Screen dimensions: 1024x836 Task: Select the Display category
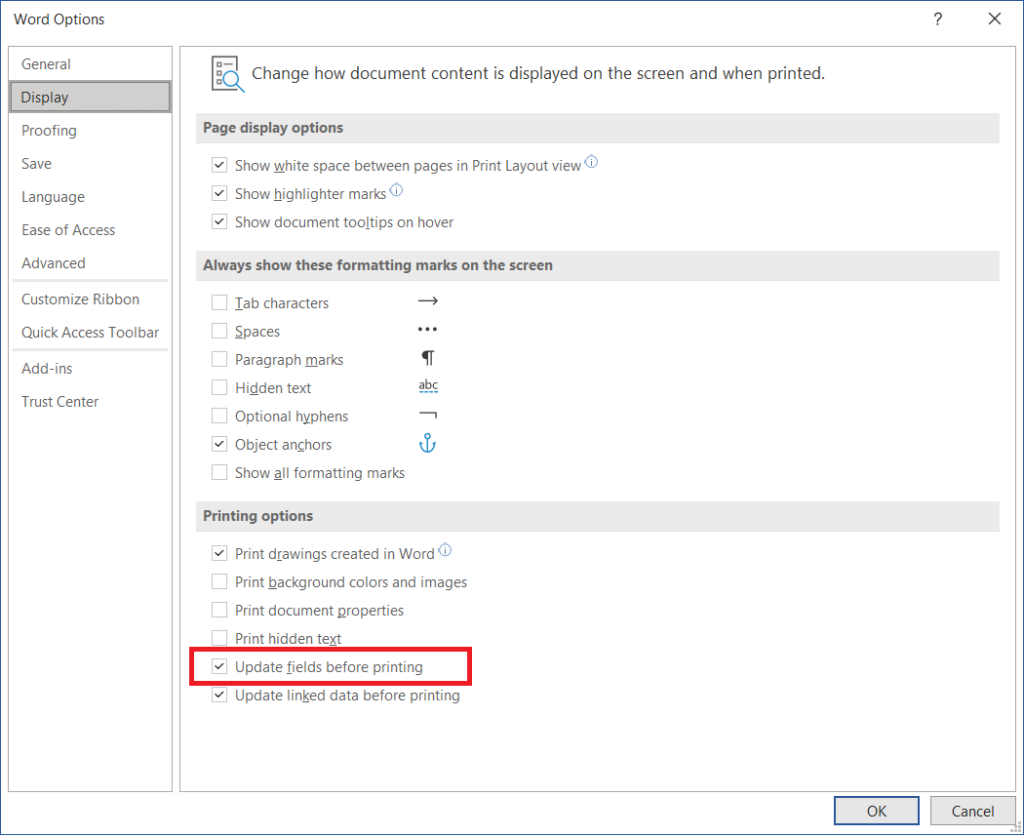[90, 97]
